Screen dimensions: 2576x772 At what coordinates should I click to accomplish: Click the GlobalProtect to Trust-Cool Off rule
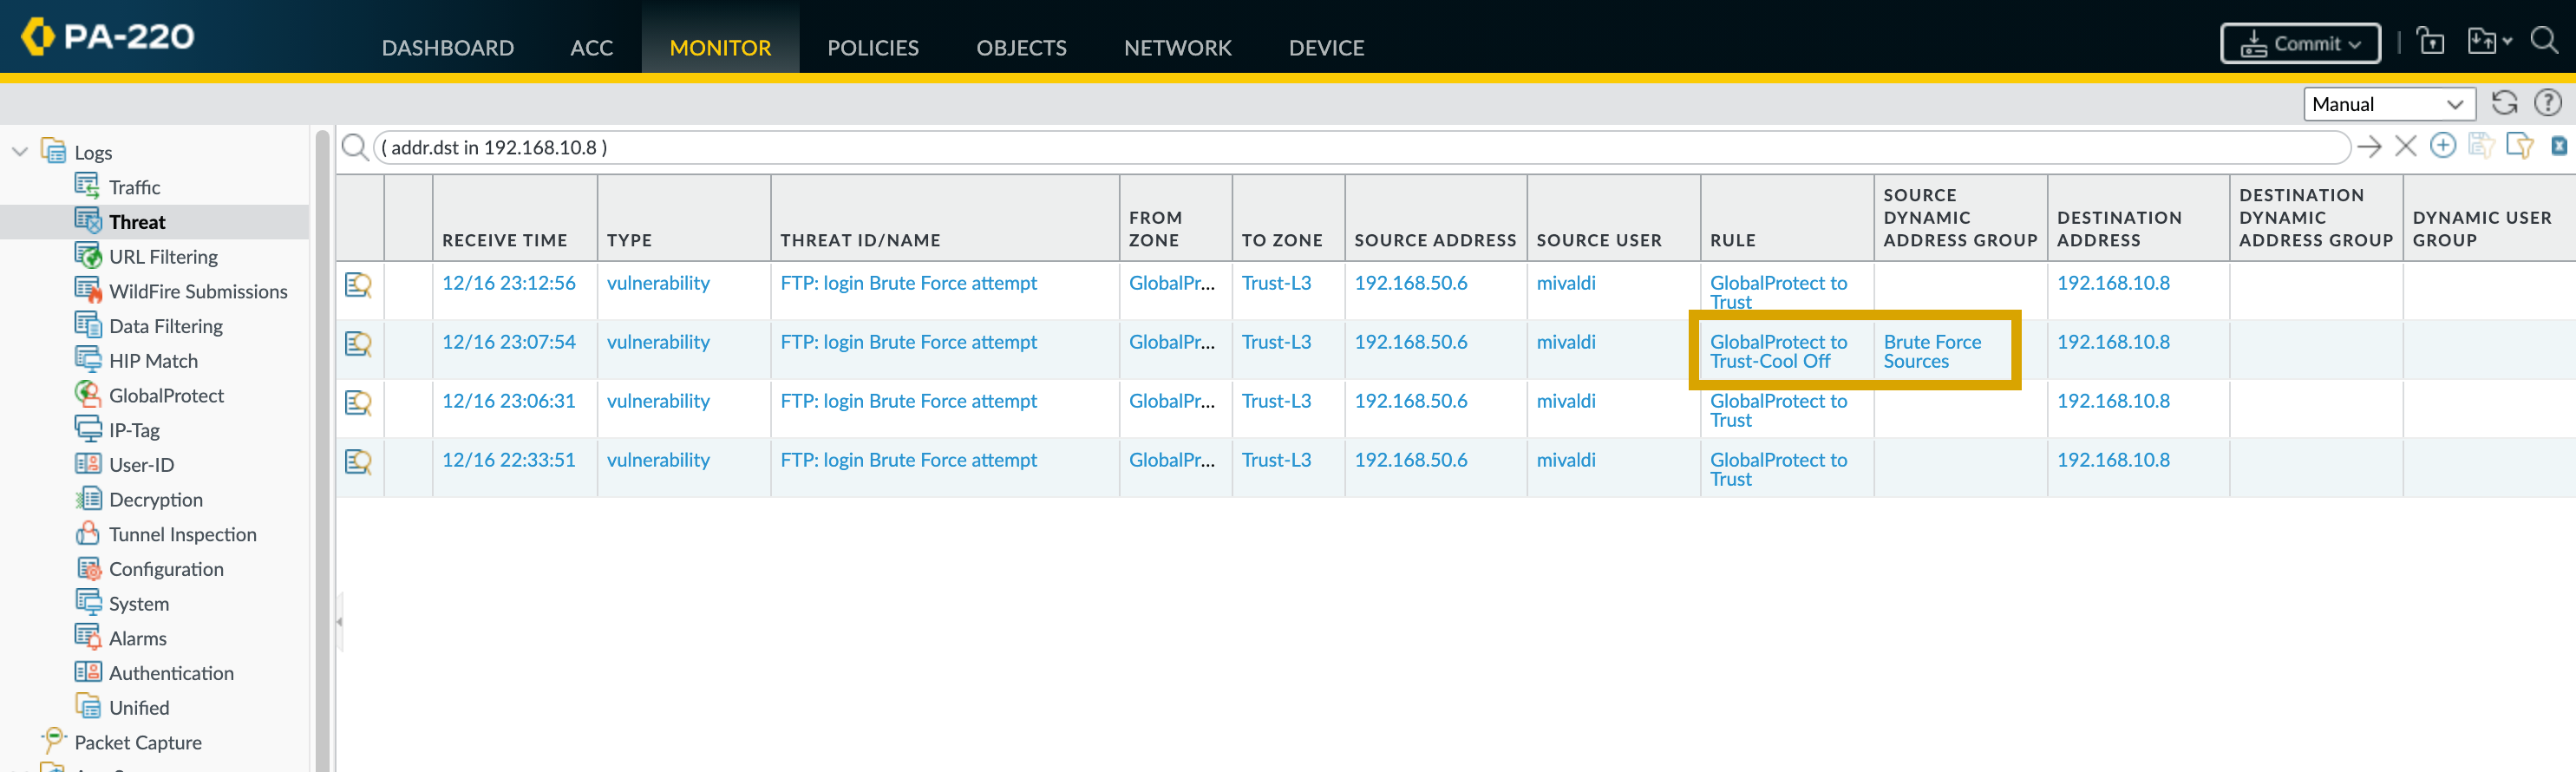coord(1778,351)
